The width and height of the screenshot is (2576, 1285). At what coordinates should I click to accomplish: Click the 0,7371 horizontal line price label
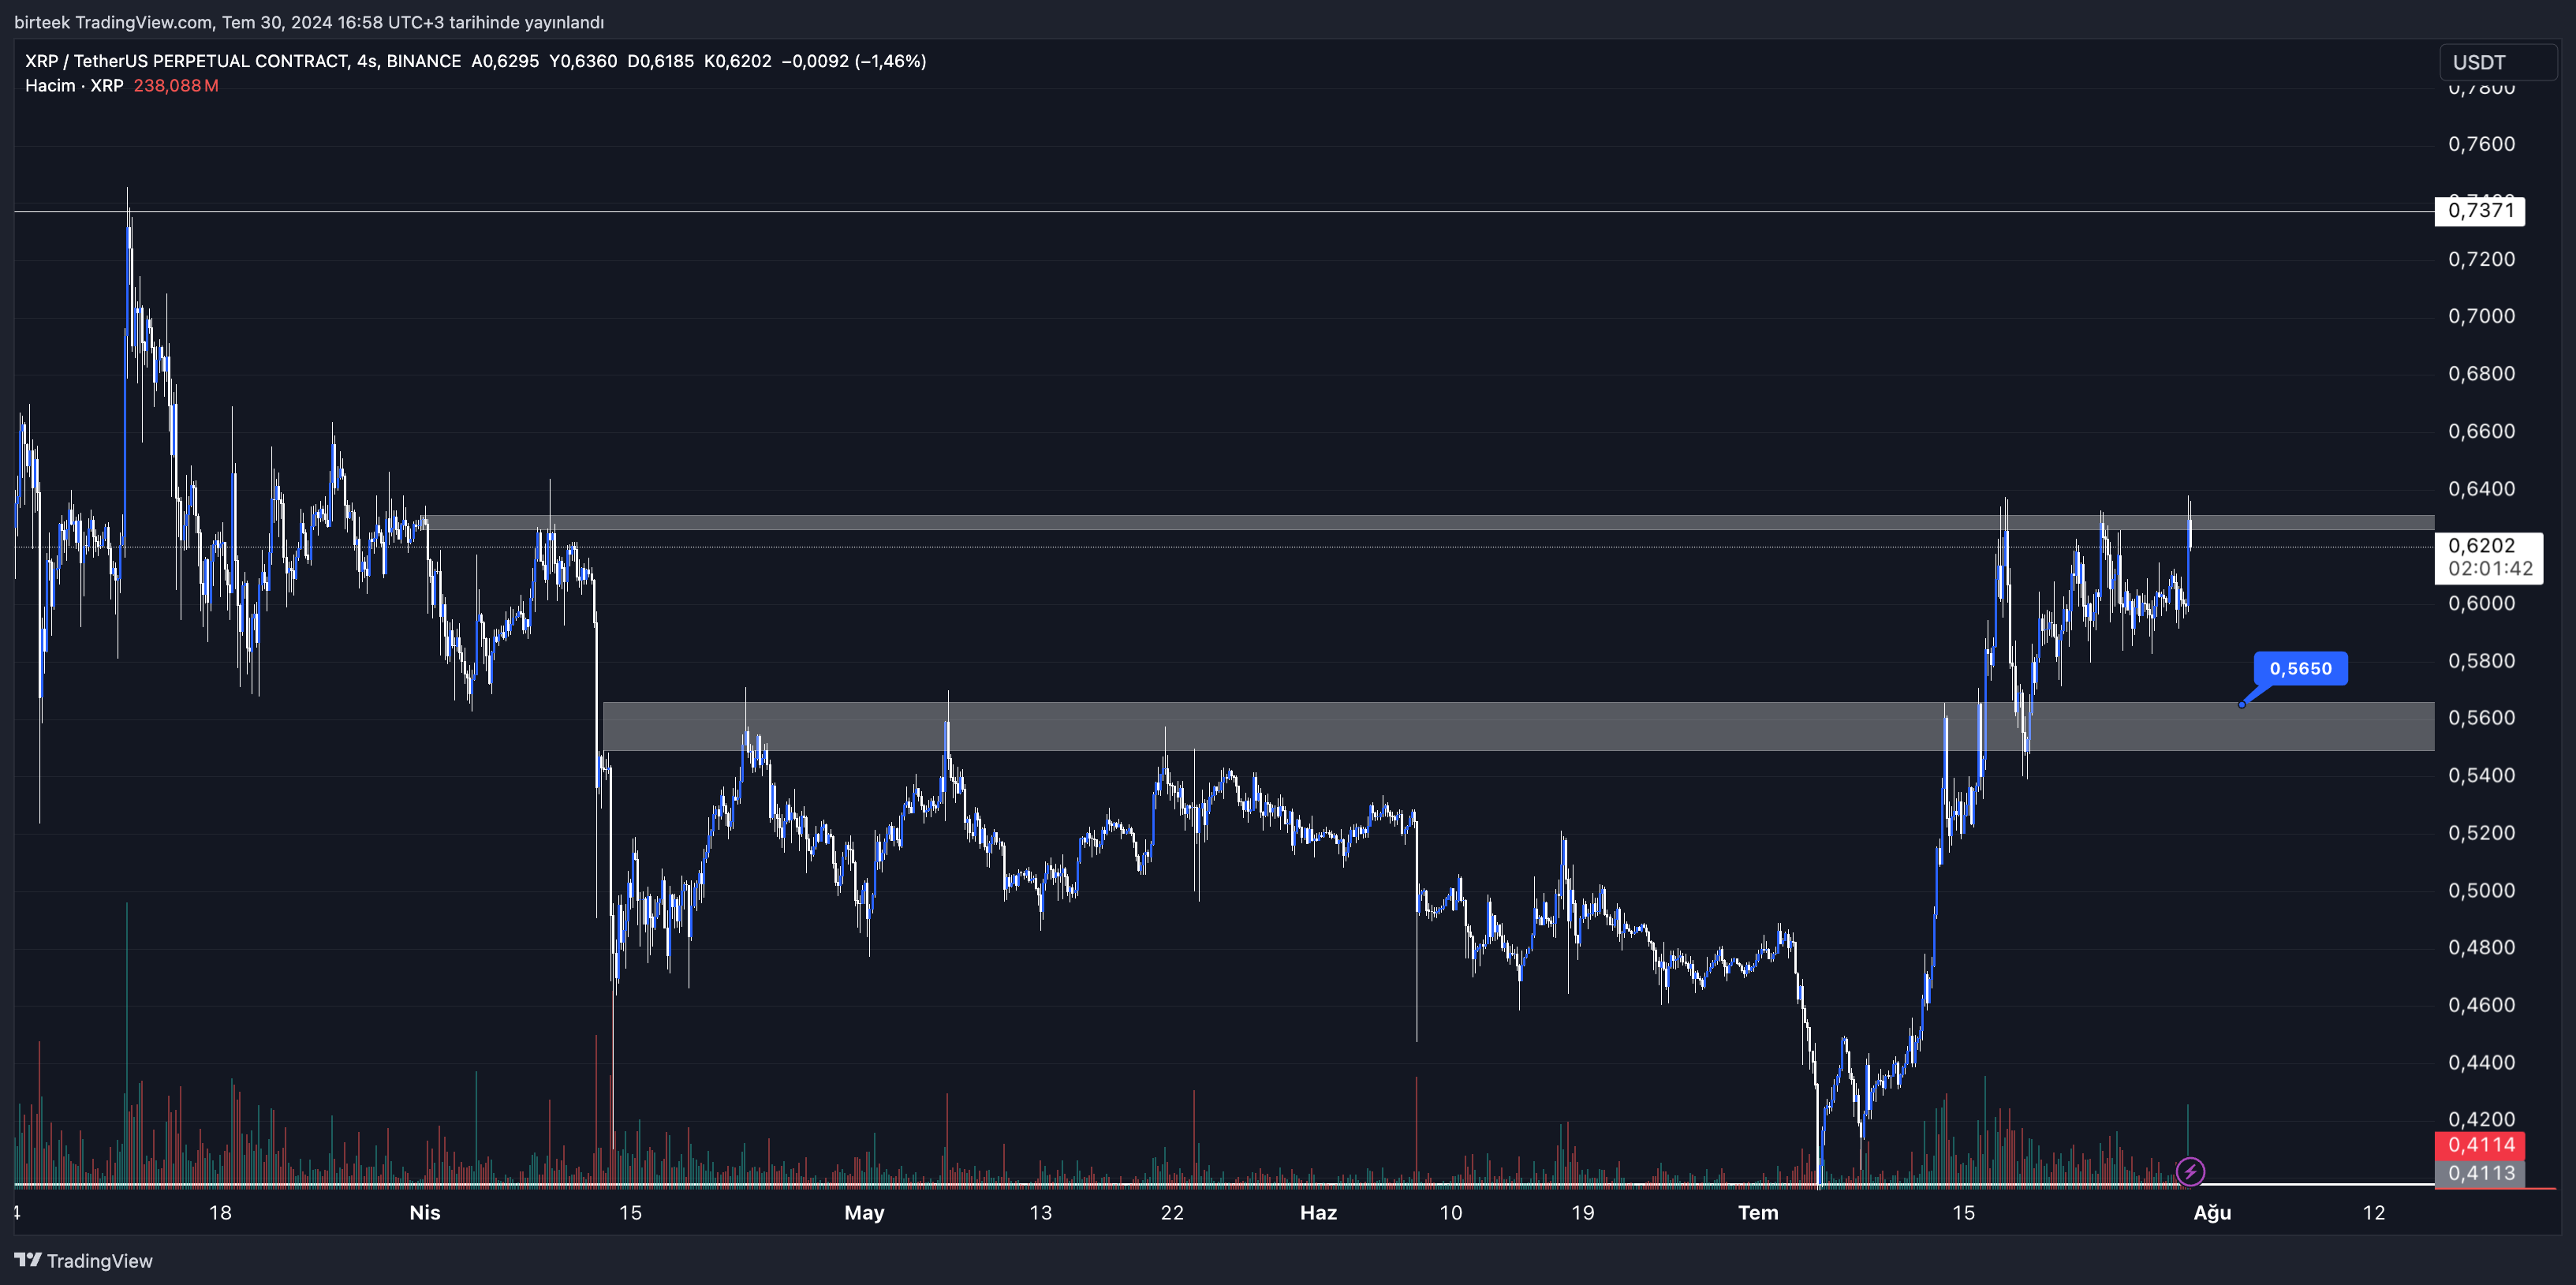point(2479,210)
